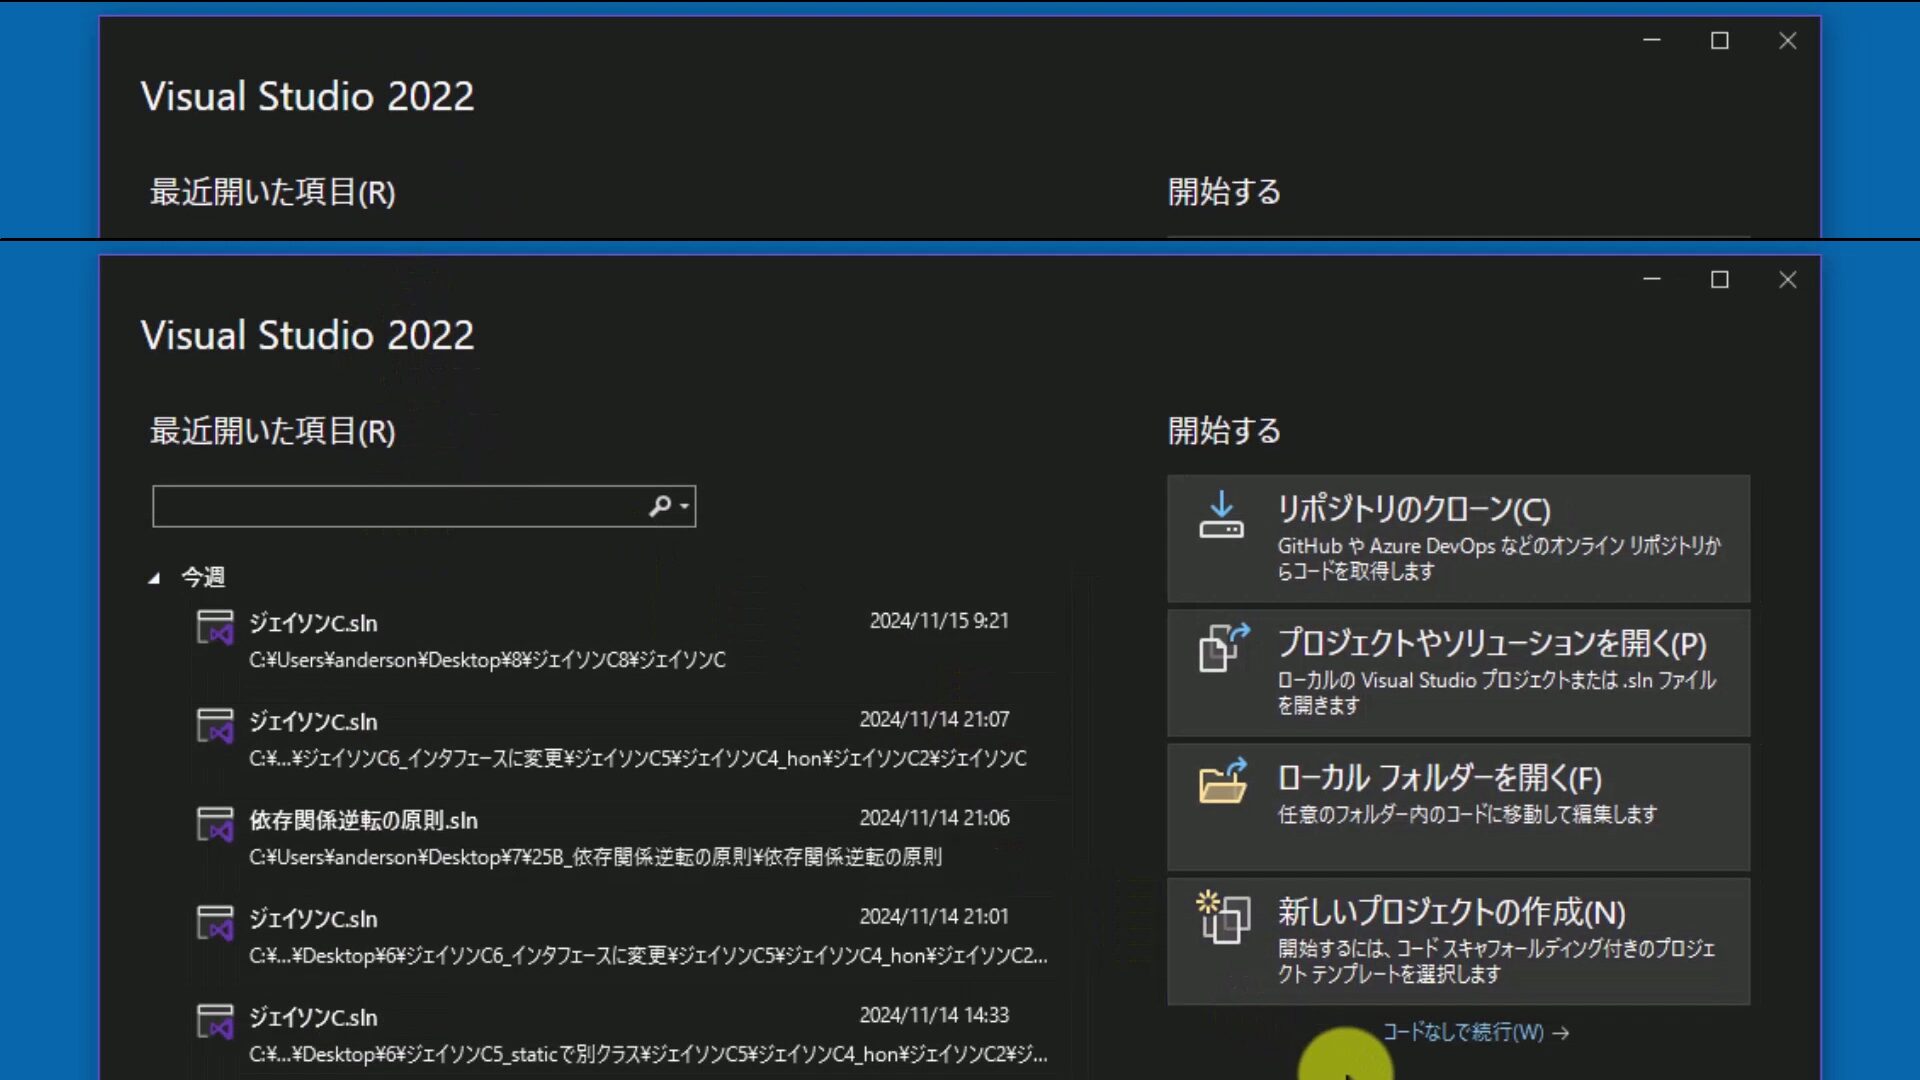Click path C:¥Users¥anderson¥Desktop¥7¥25B_依存関係逆転の原則

[595, 857]
